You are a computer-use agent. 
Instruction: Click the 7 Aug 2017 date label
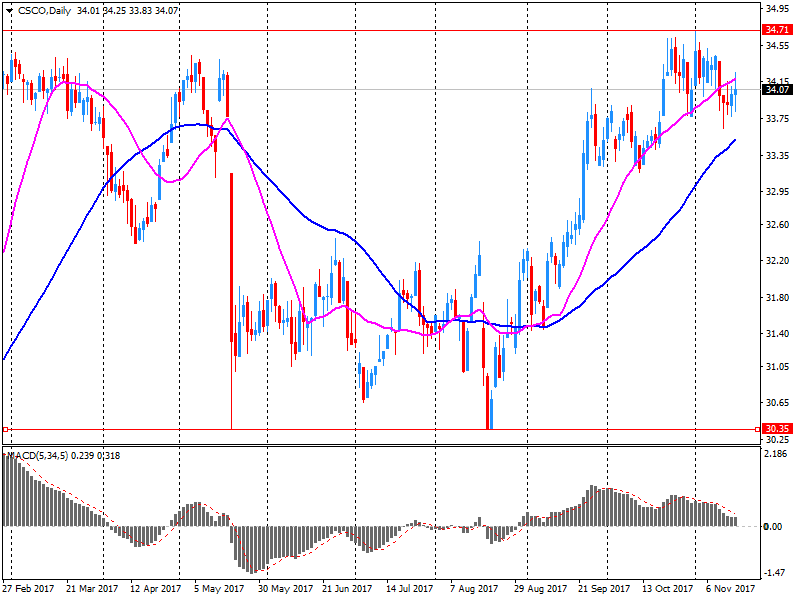(474, 589)
